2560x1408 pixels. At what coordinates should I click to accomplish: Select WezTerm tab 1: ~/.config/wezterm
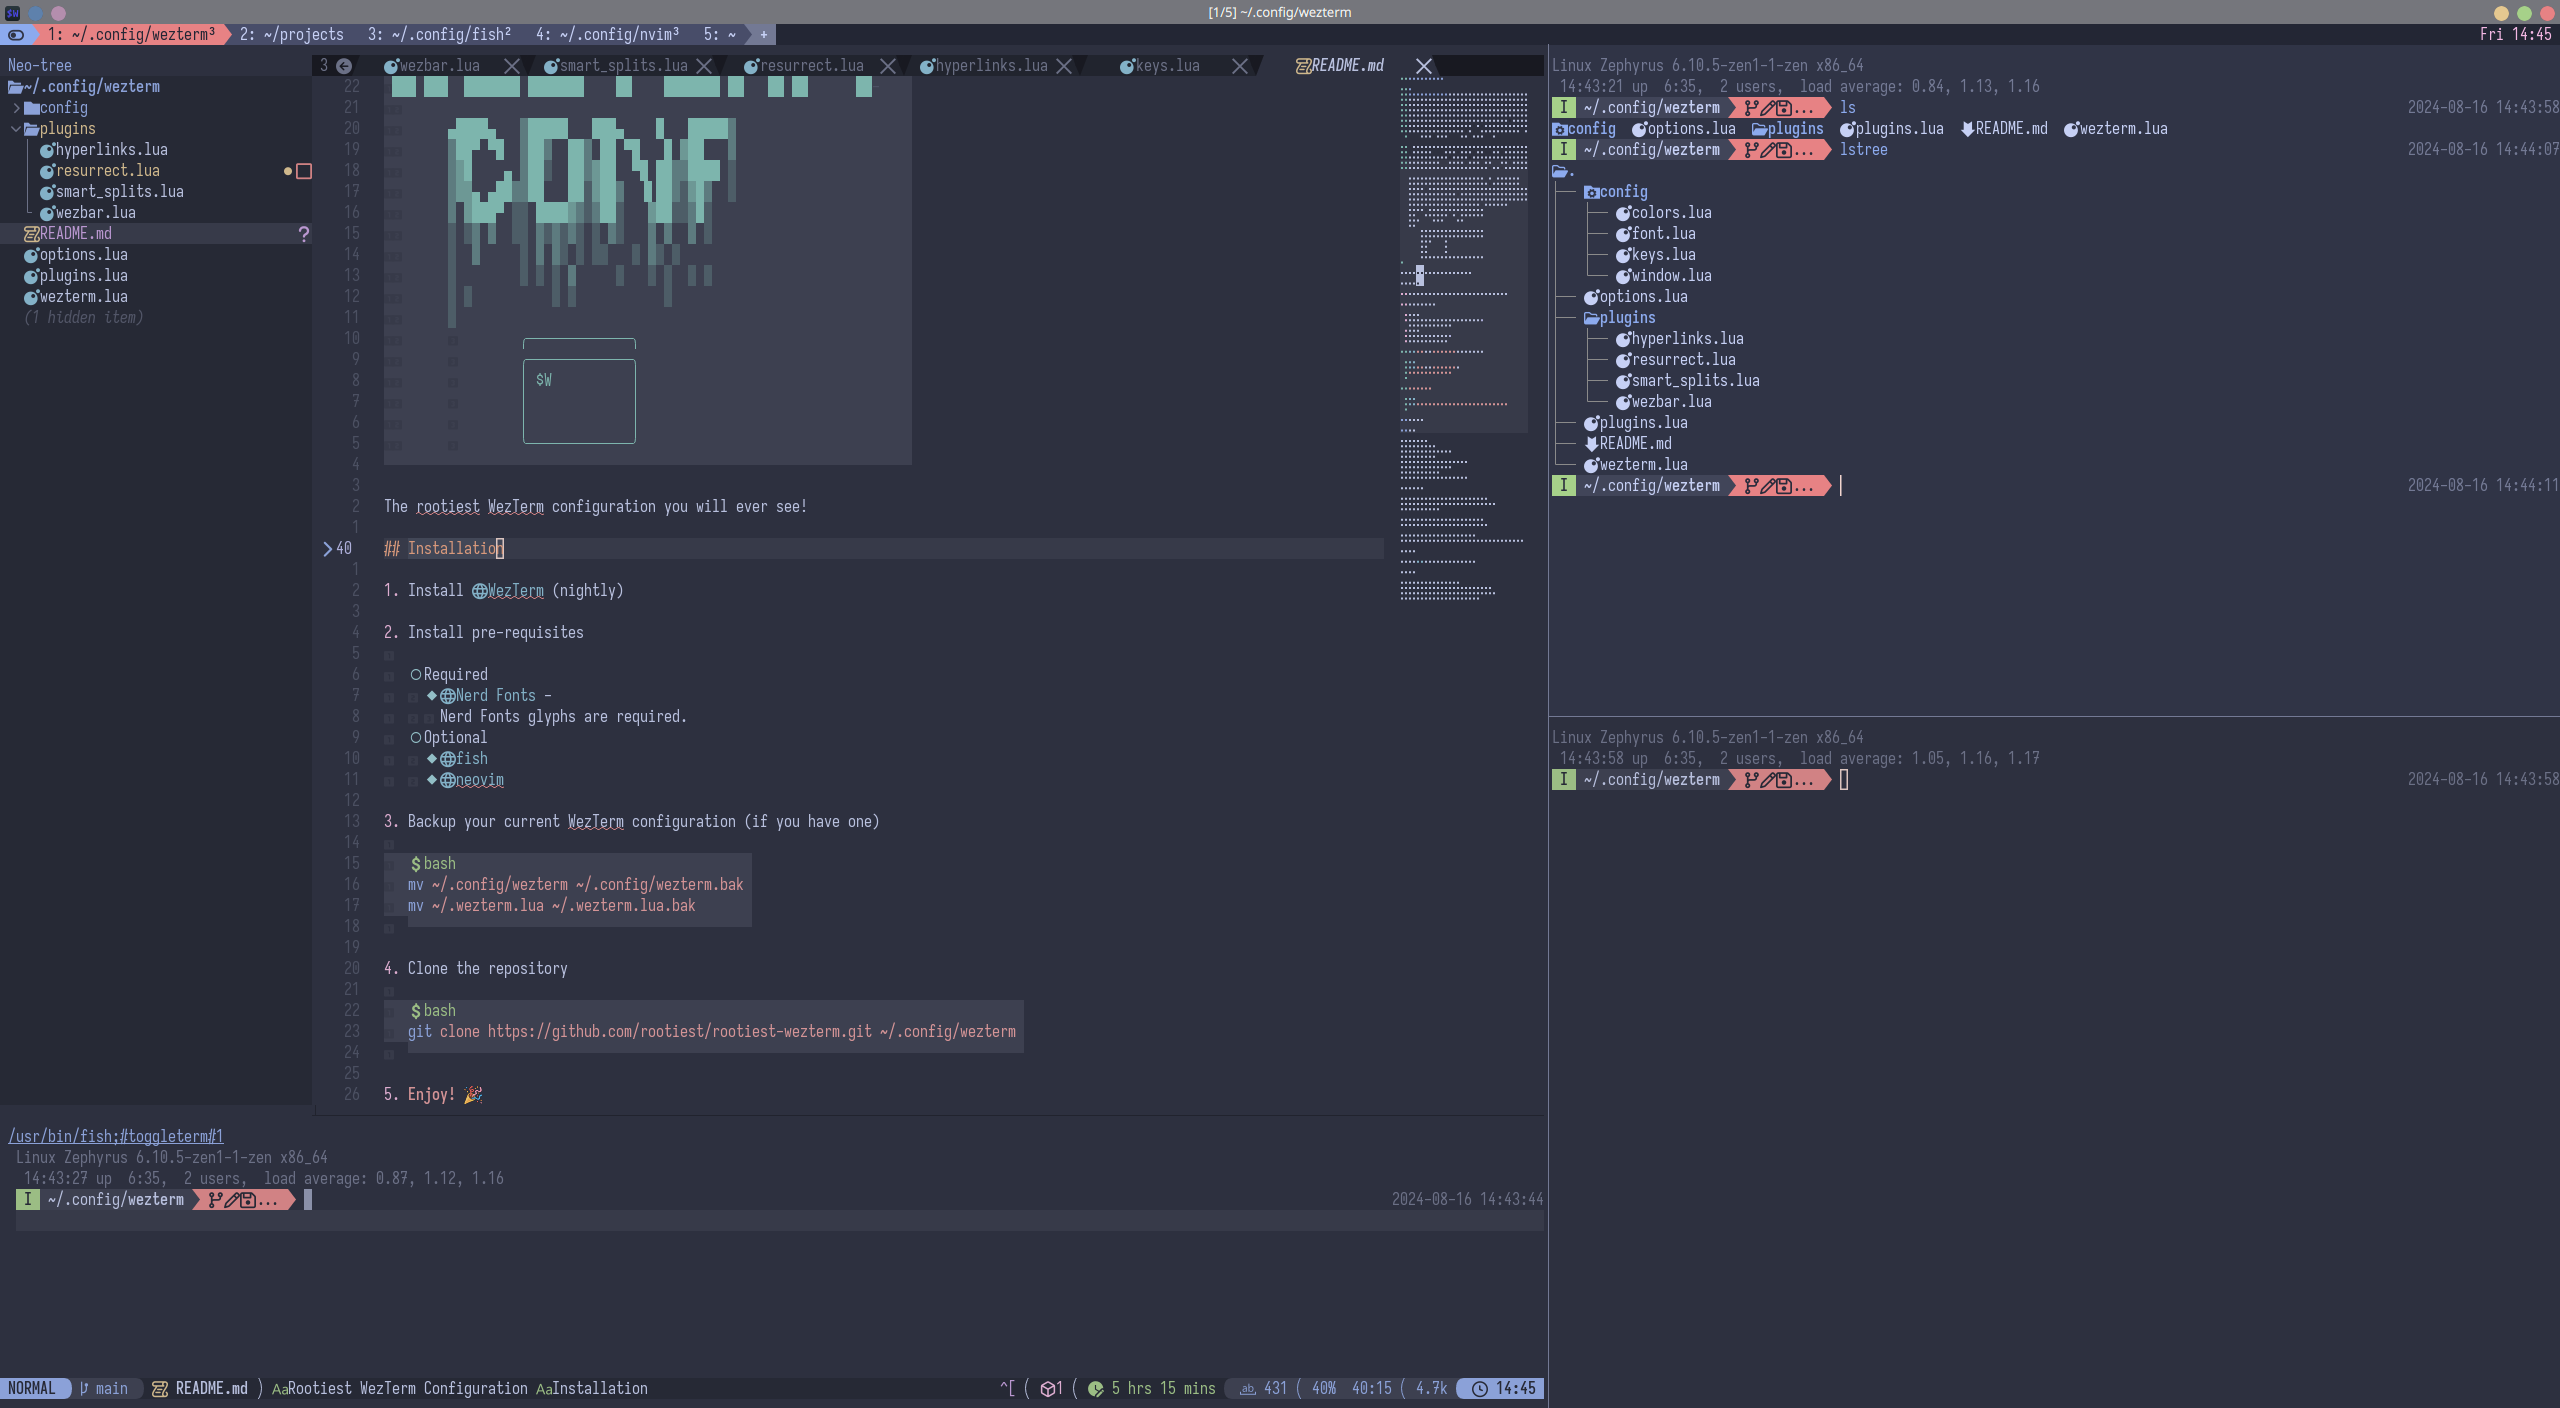pyautogui.click(x=132, y=35)
